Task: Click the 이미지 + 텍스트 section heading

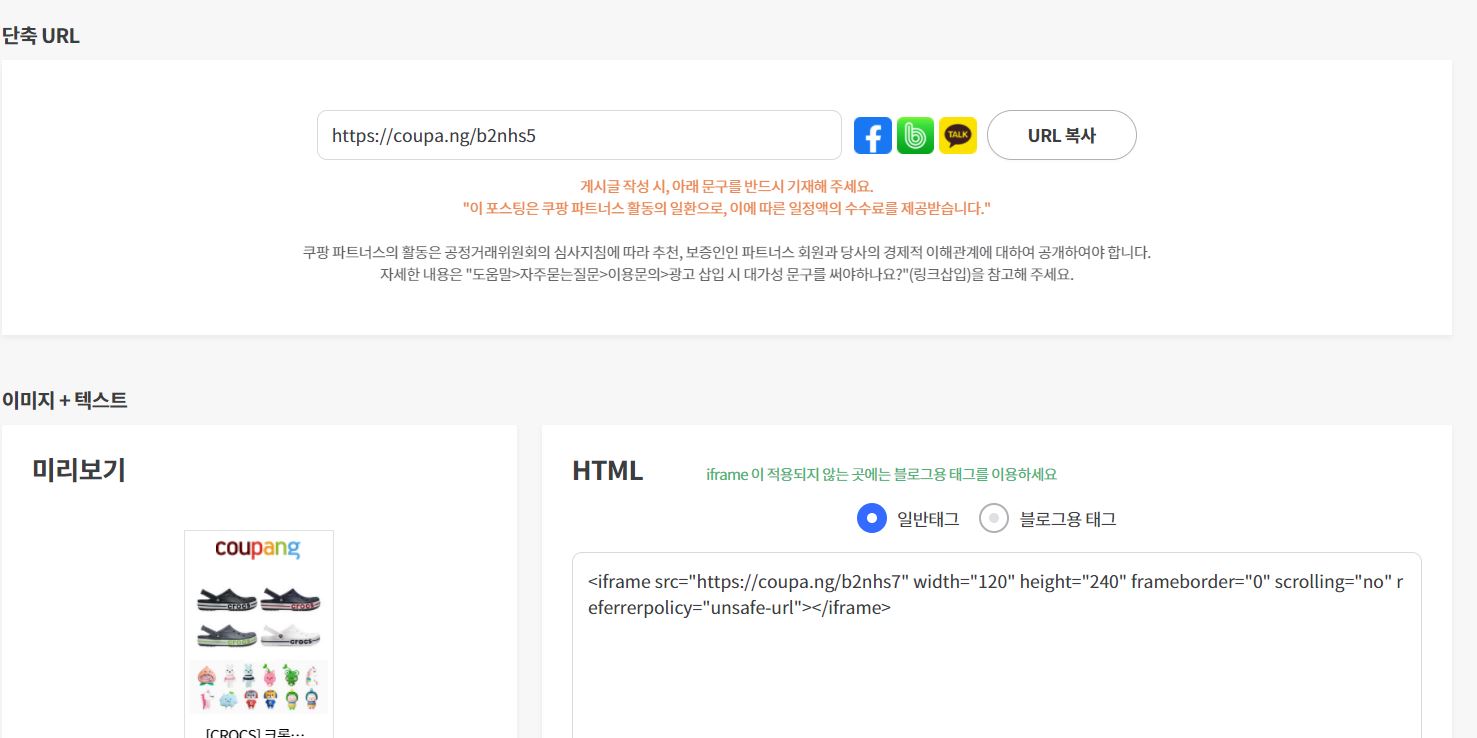Action: click(x=65, y=400)
